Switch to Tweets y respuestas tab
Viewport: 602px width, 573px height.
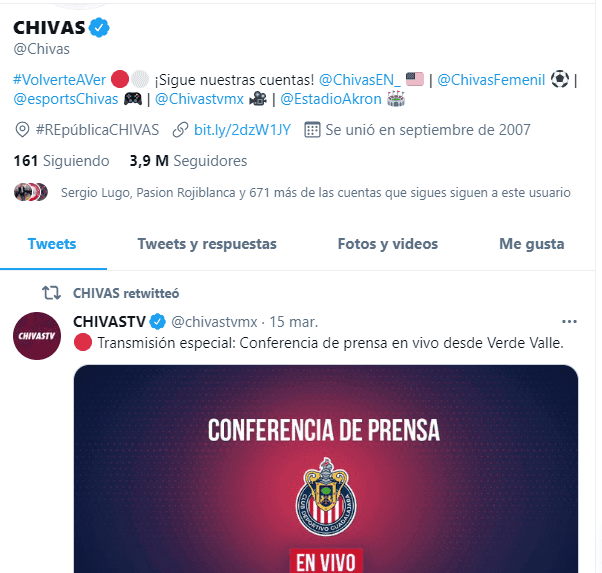(207, 244)
